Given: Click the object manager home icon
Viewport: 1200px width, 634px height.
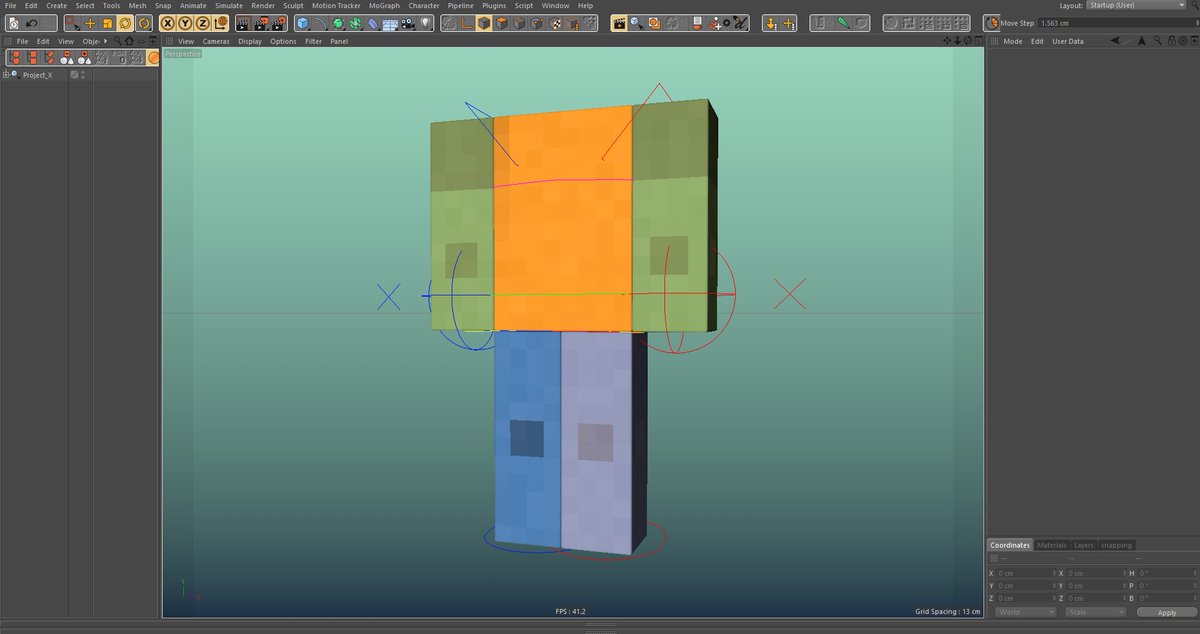Looking at the screenshot, I should pos(129,41).
